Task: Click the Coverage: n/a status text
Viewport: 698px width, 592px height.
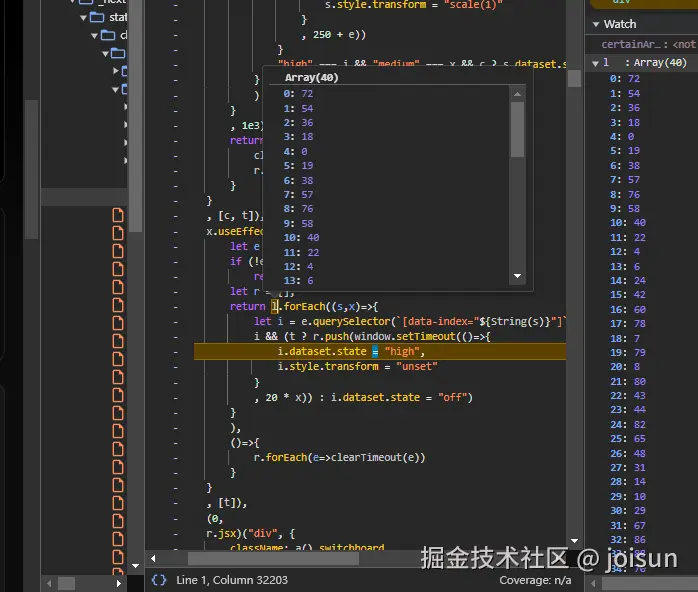Action: coord(535,580)
